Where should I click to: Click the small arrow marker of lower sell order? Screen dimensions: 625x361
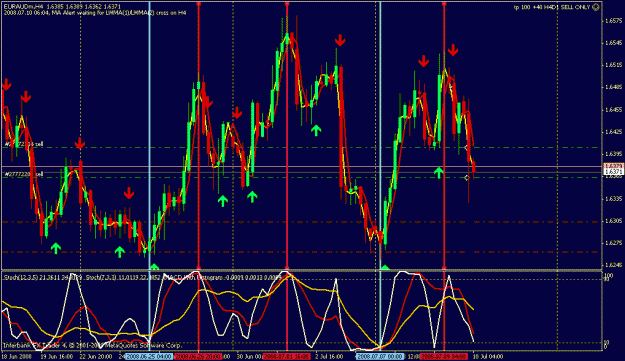tap(466, 178)
